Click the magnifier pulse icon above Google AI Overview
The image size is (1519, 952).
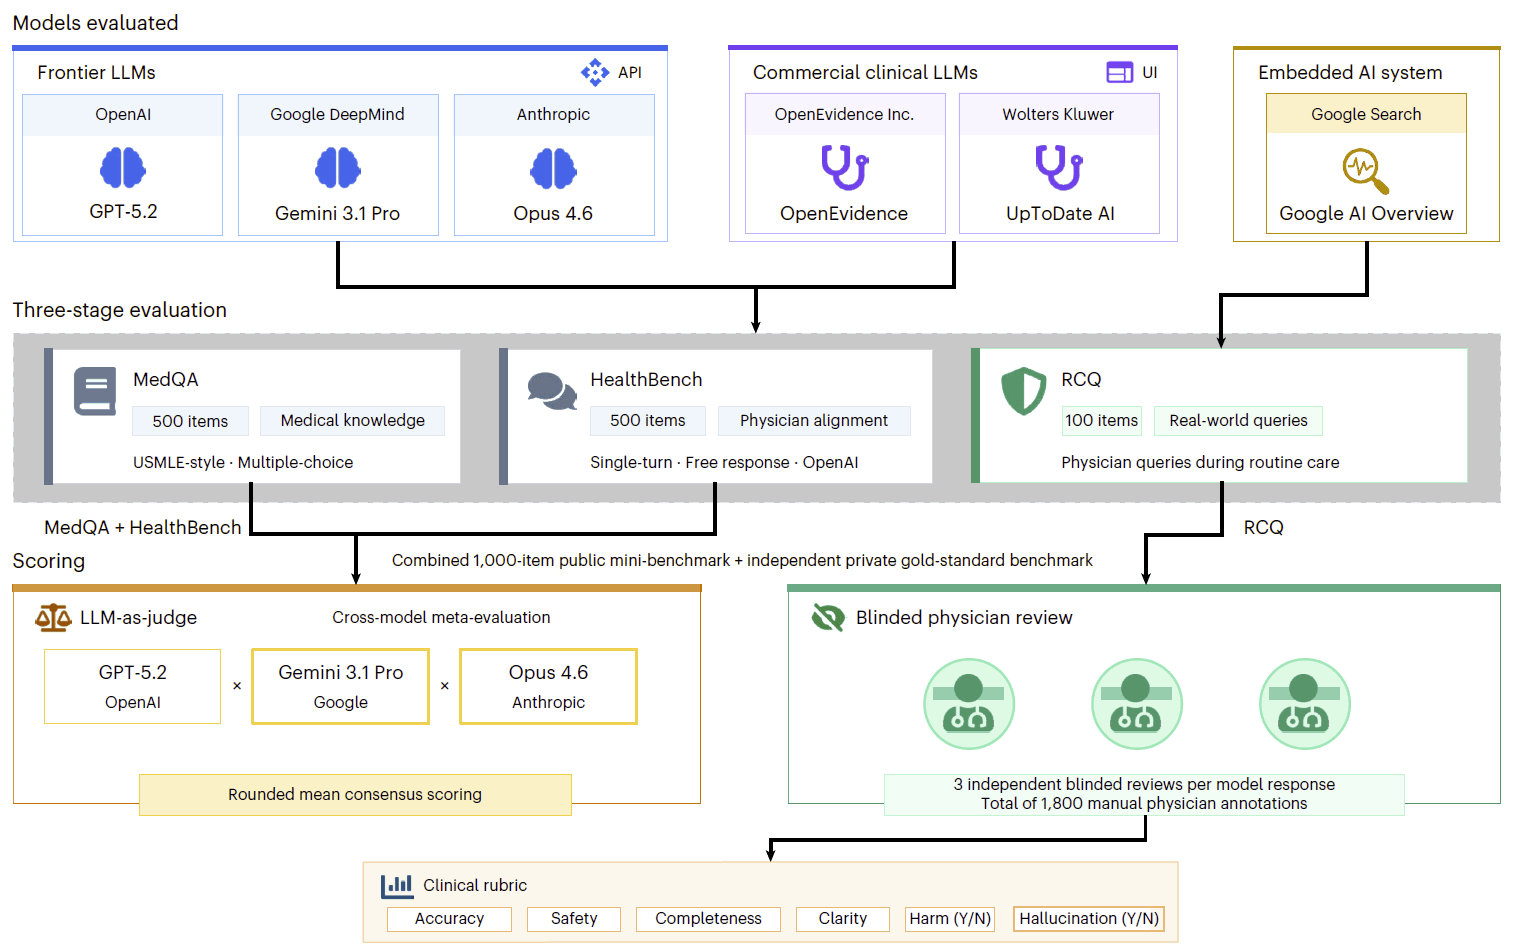pos(1366,171)
